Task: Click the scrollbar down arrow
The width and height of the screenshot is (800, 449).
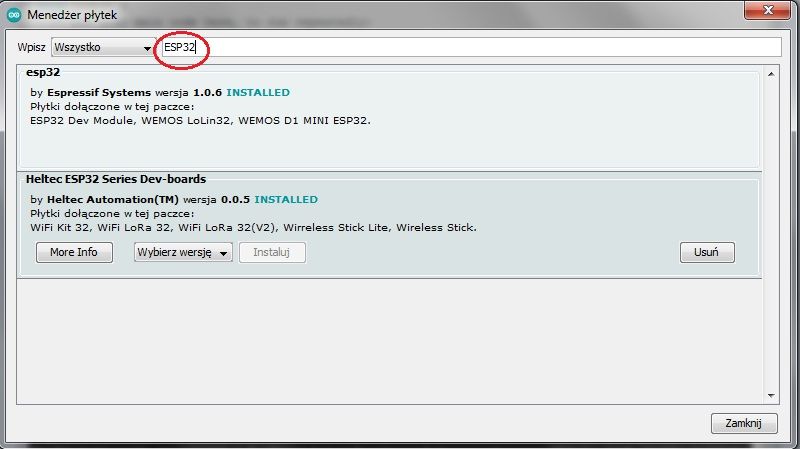Action: [771, 396]
